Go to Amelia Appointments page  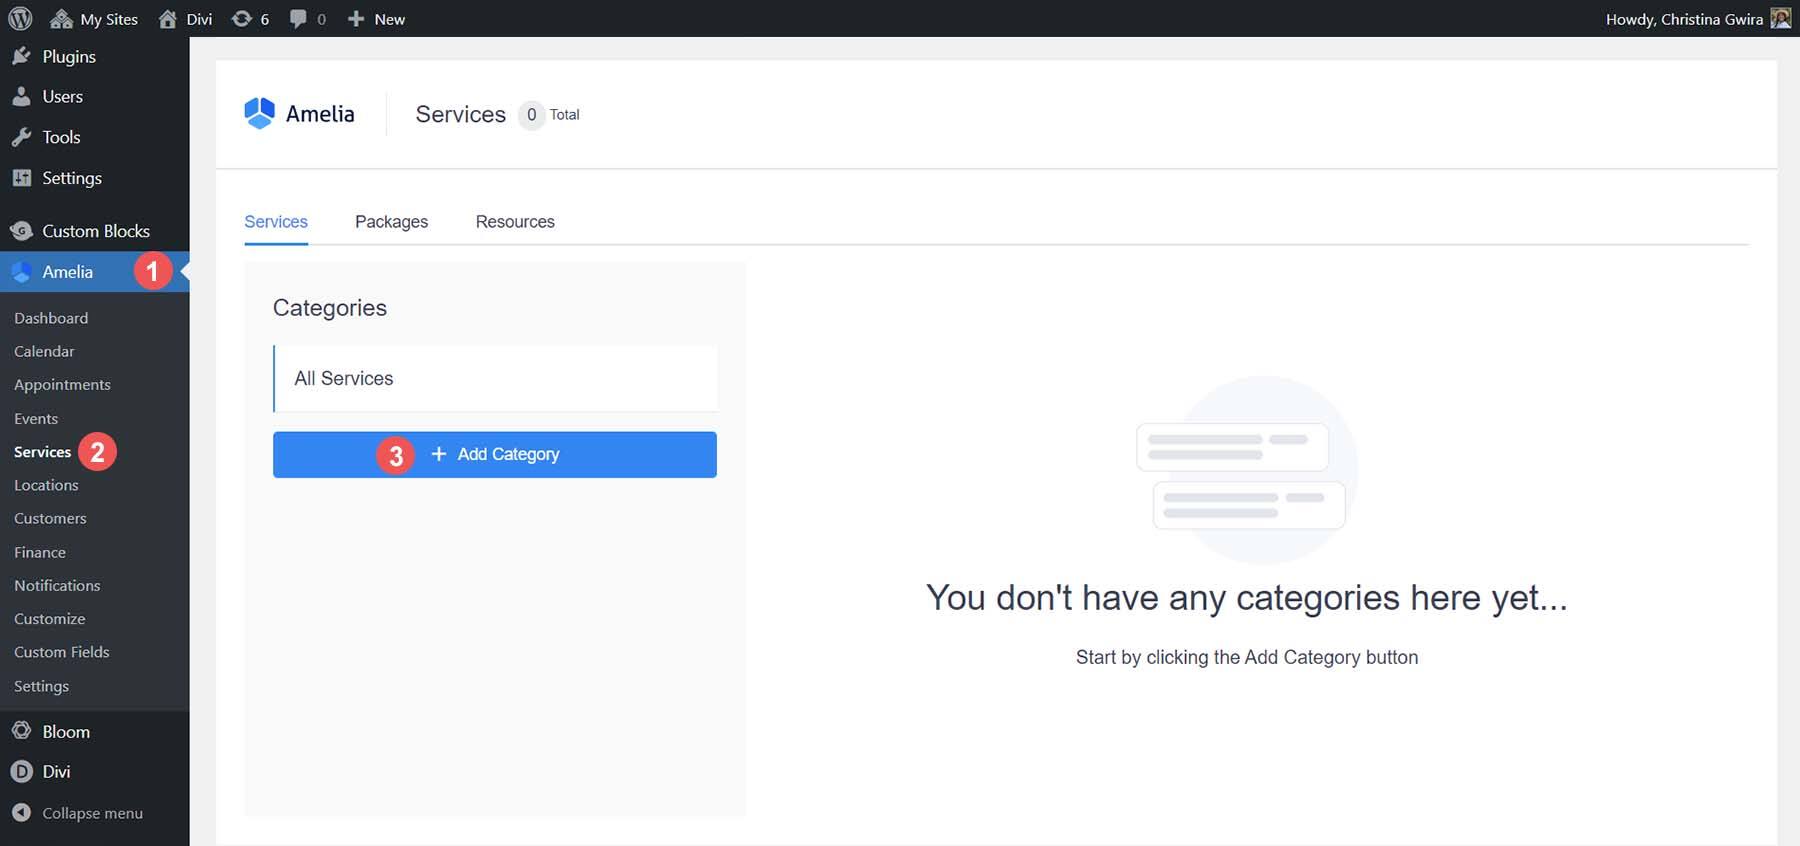click(62, 385)
